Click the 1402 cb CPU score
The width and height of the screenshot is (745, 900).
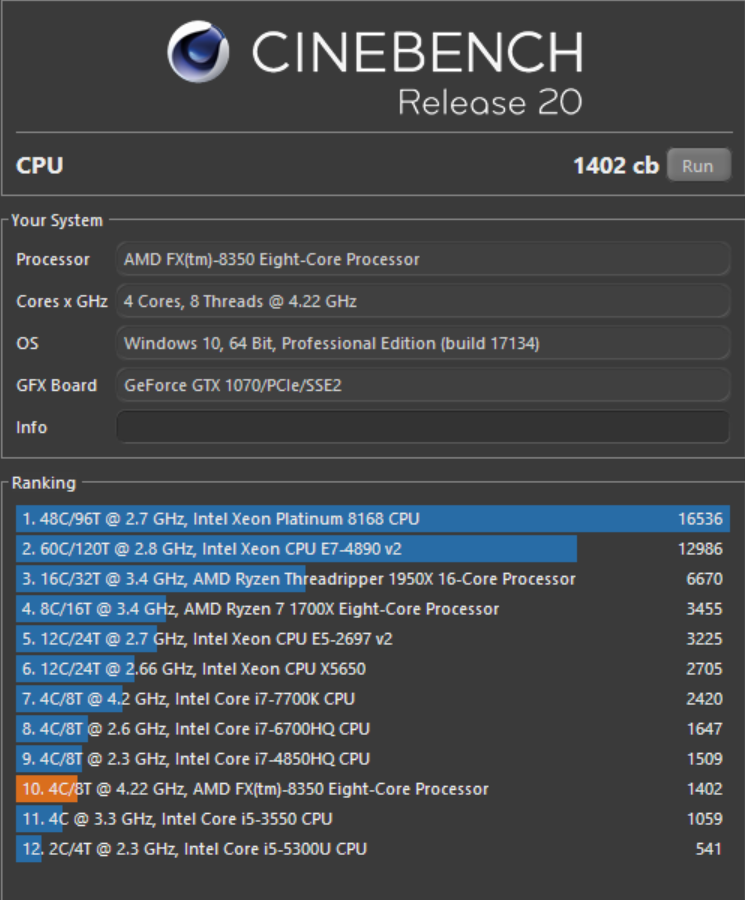point(615,165)
